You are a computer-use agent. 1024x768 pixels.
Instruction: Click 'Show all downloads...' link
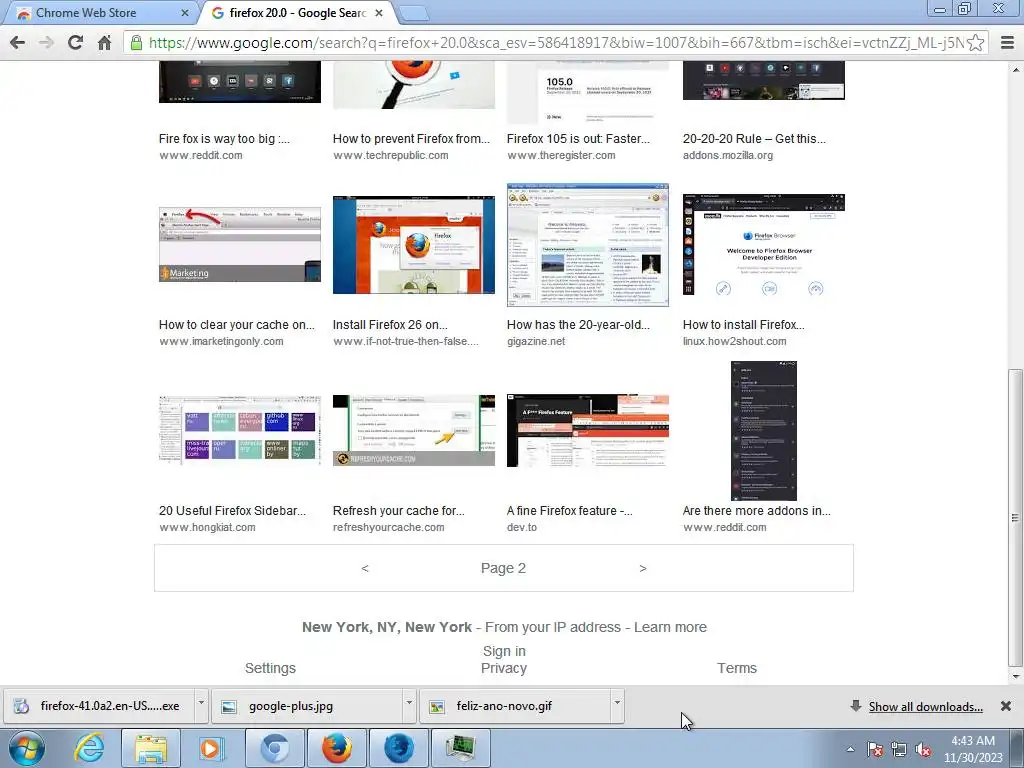coord(925,707)
